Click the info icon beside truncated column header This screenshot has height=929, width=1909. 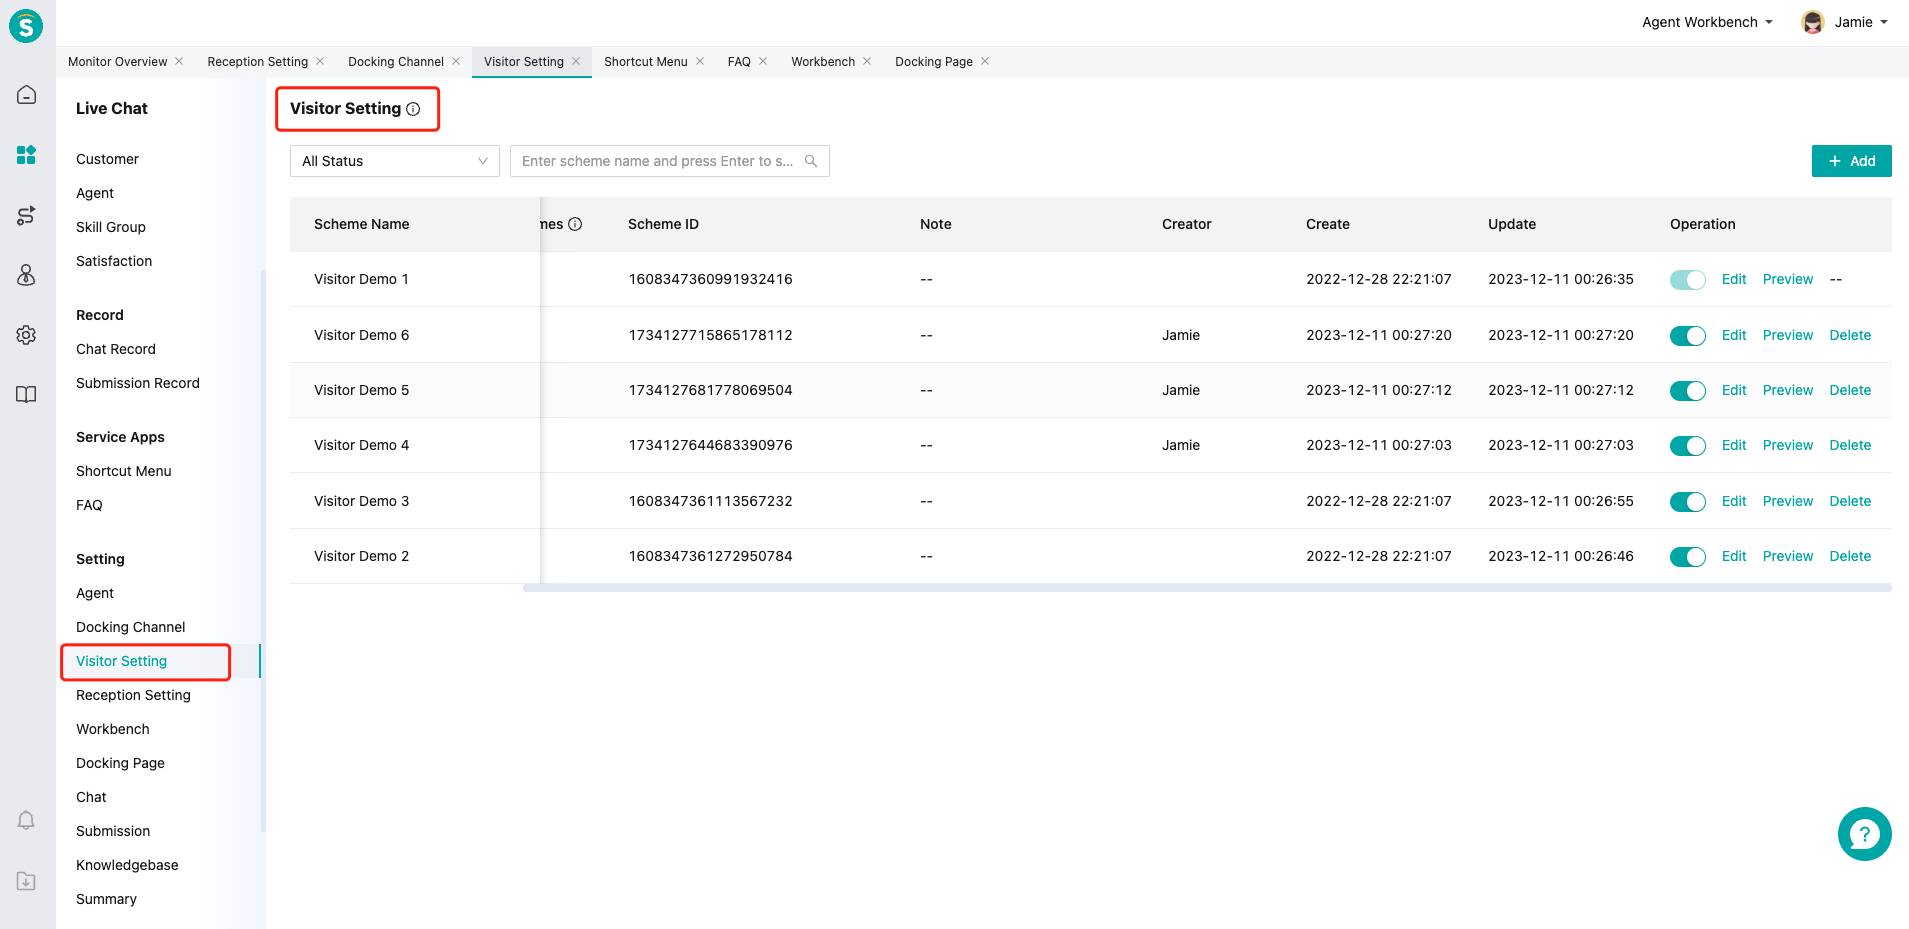[575, 224]
